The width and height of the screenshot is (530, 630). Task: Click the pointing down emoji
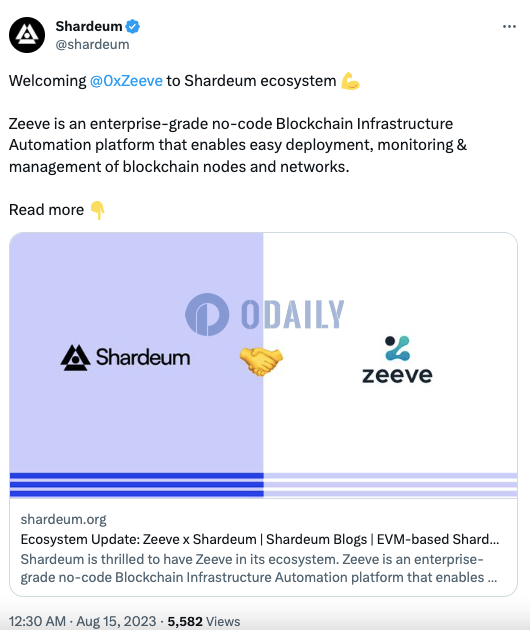[97, 210]
